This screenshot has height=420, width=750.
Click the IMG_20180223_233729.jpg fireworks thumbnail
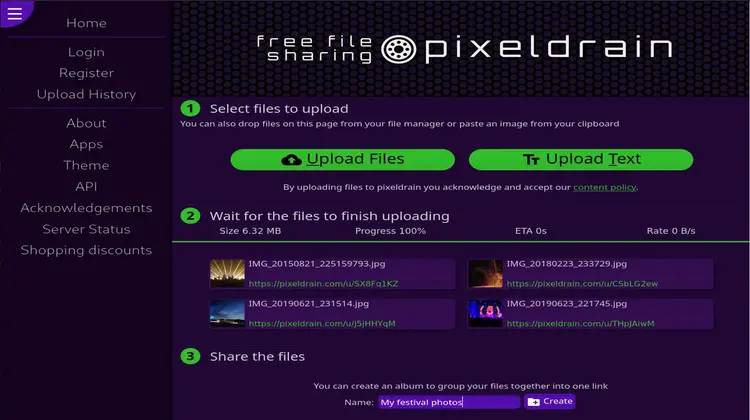[x=485, y=274]
